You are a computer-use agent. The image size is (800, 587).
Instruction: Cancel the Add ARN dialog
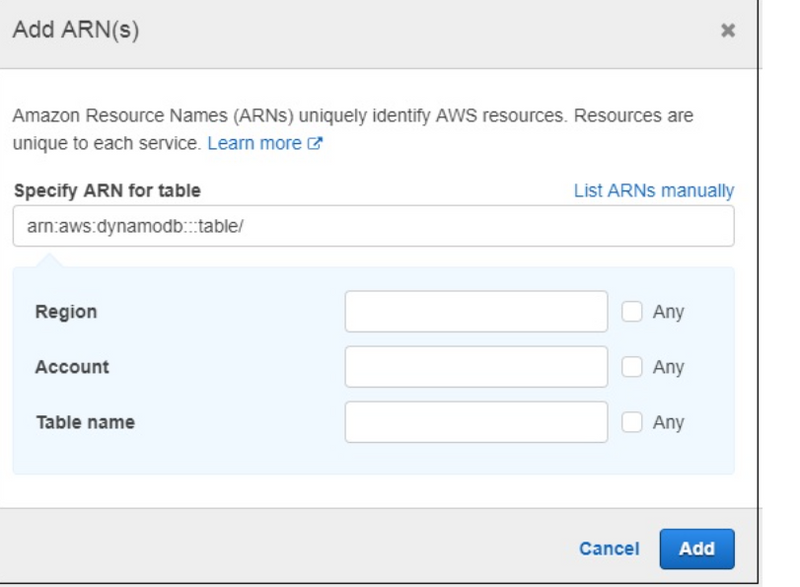click(609, 549)
